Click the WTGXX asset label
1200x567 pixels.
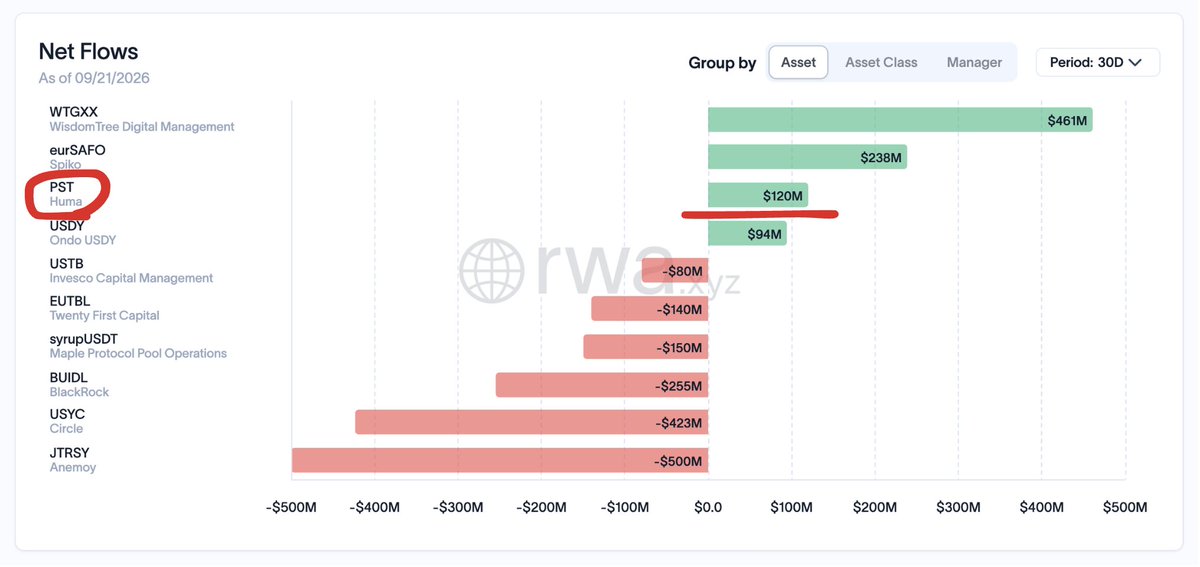point(74,112)
